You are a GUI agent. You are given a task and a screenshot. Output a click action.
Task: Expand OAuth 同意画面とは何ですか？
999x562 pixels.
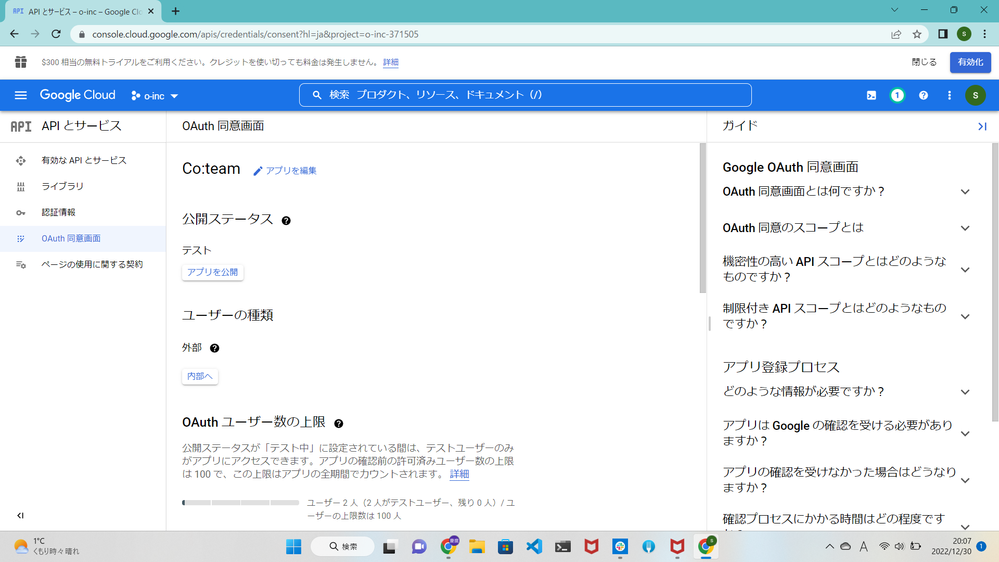[846, 192]
